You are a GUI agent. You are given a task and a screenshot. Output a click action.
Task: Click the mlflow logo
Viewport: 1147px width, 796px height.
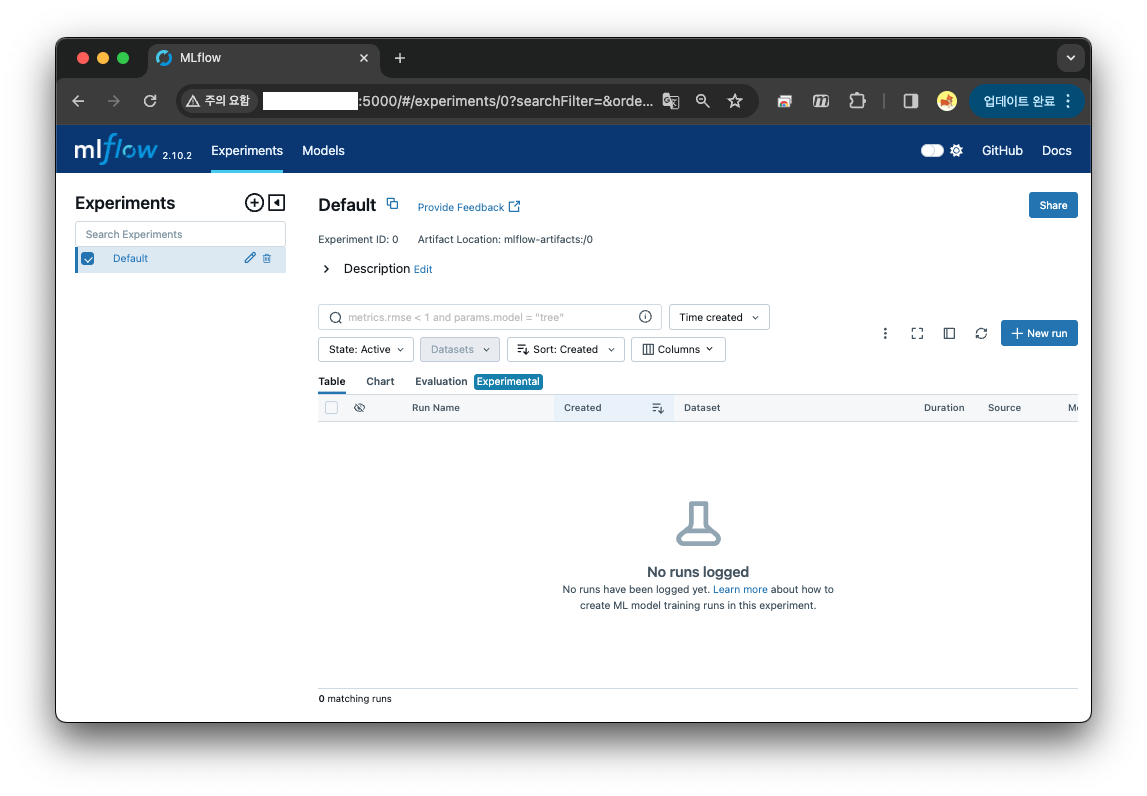coord(116,149)
